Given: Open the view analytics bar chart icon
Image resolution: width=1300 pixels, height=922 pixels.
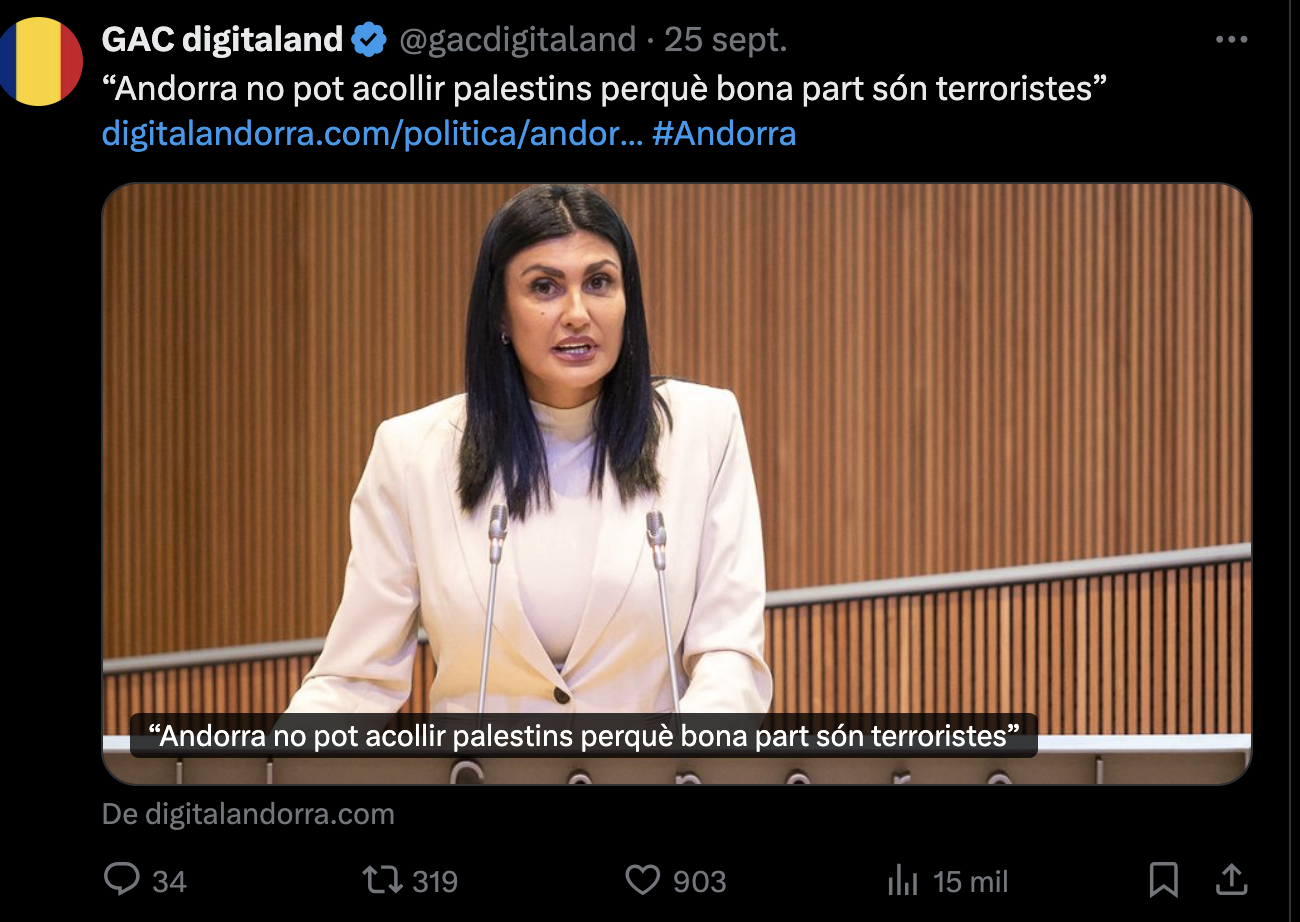Looking at the screenshot, I should (902, 881).
